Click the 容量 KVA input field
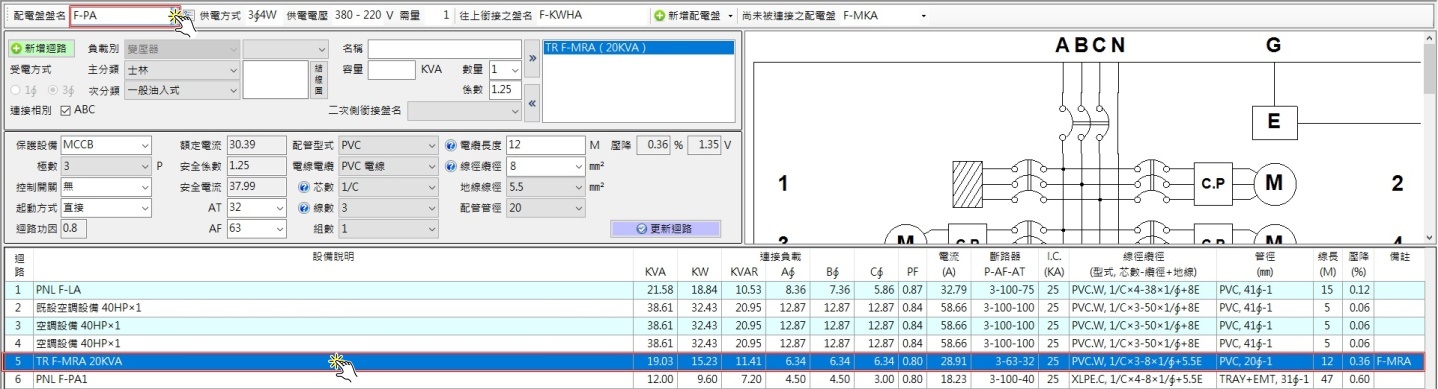 391,70
